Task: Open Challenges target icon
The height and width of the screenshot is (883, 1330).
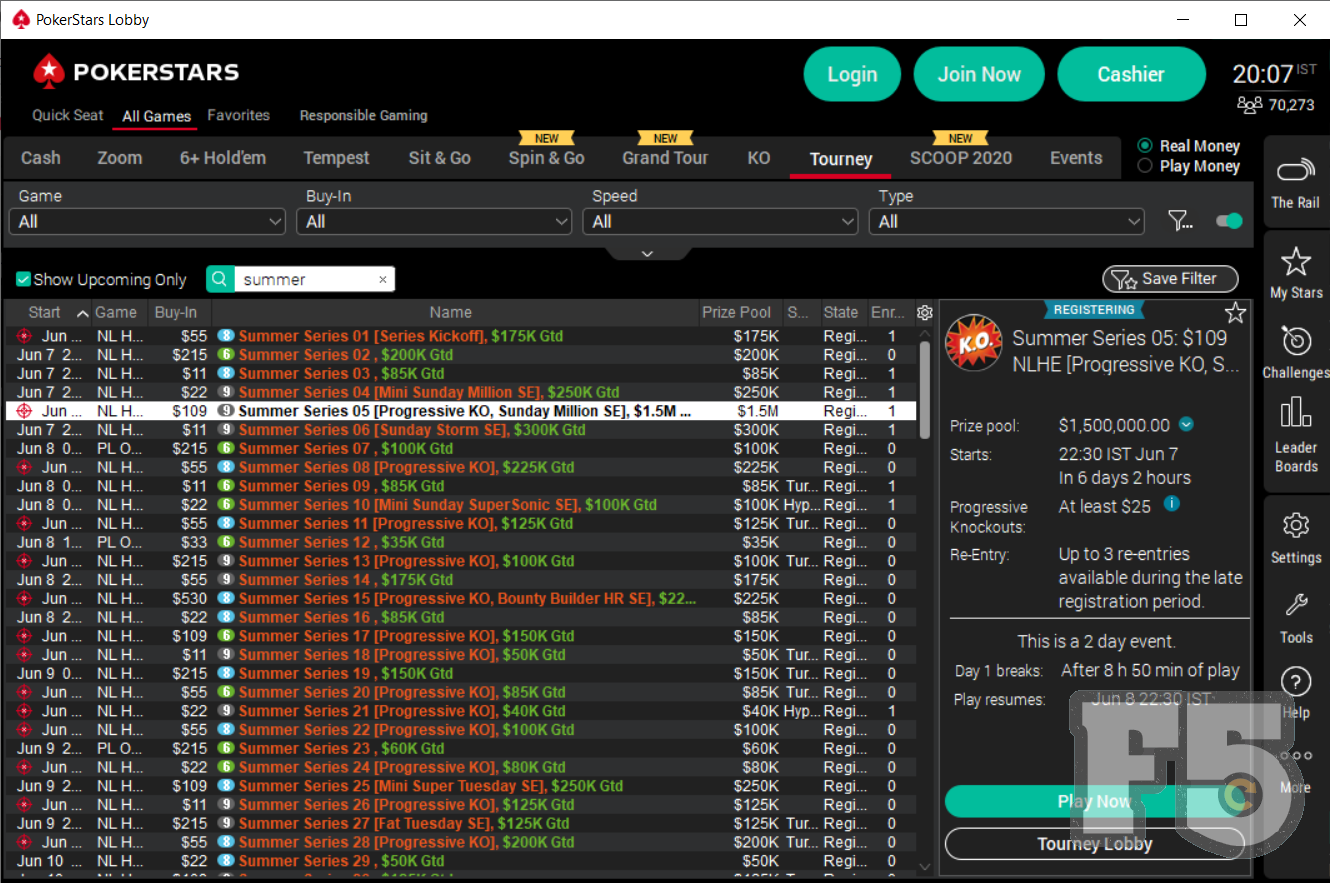Action: tap(1296, 342)
